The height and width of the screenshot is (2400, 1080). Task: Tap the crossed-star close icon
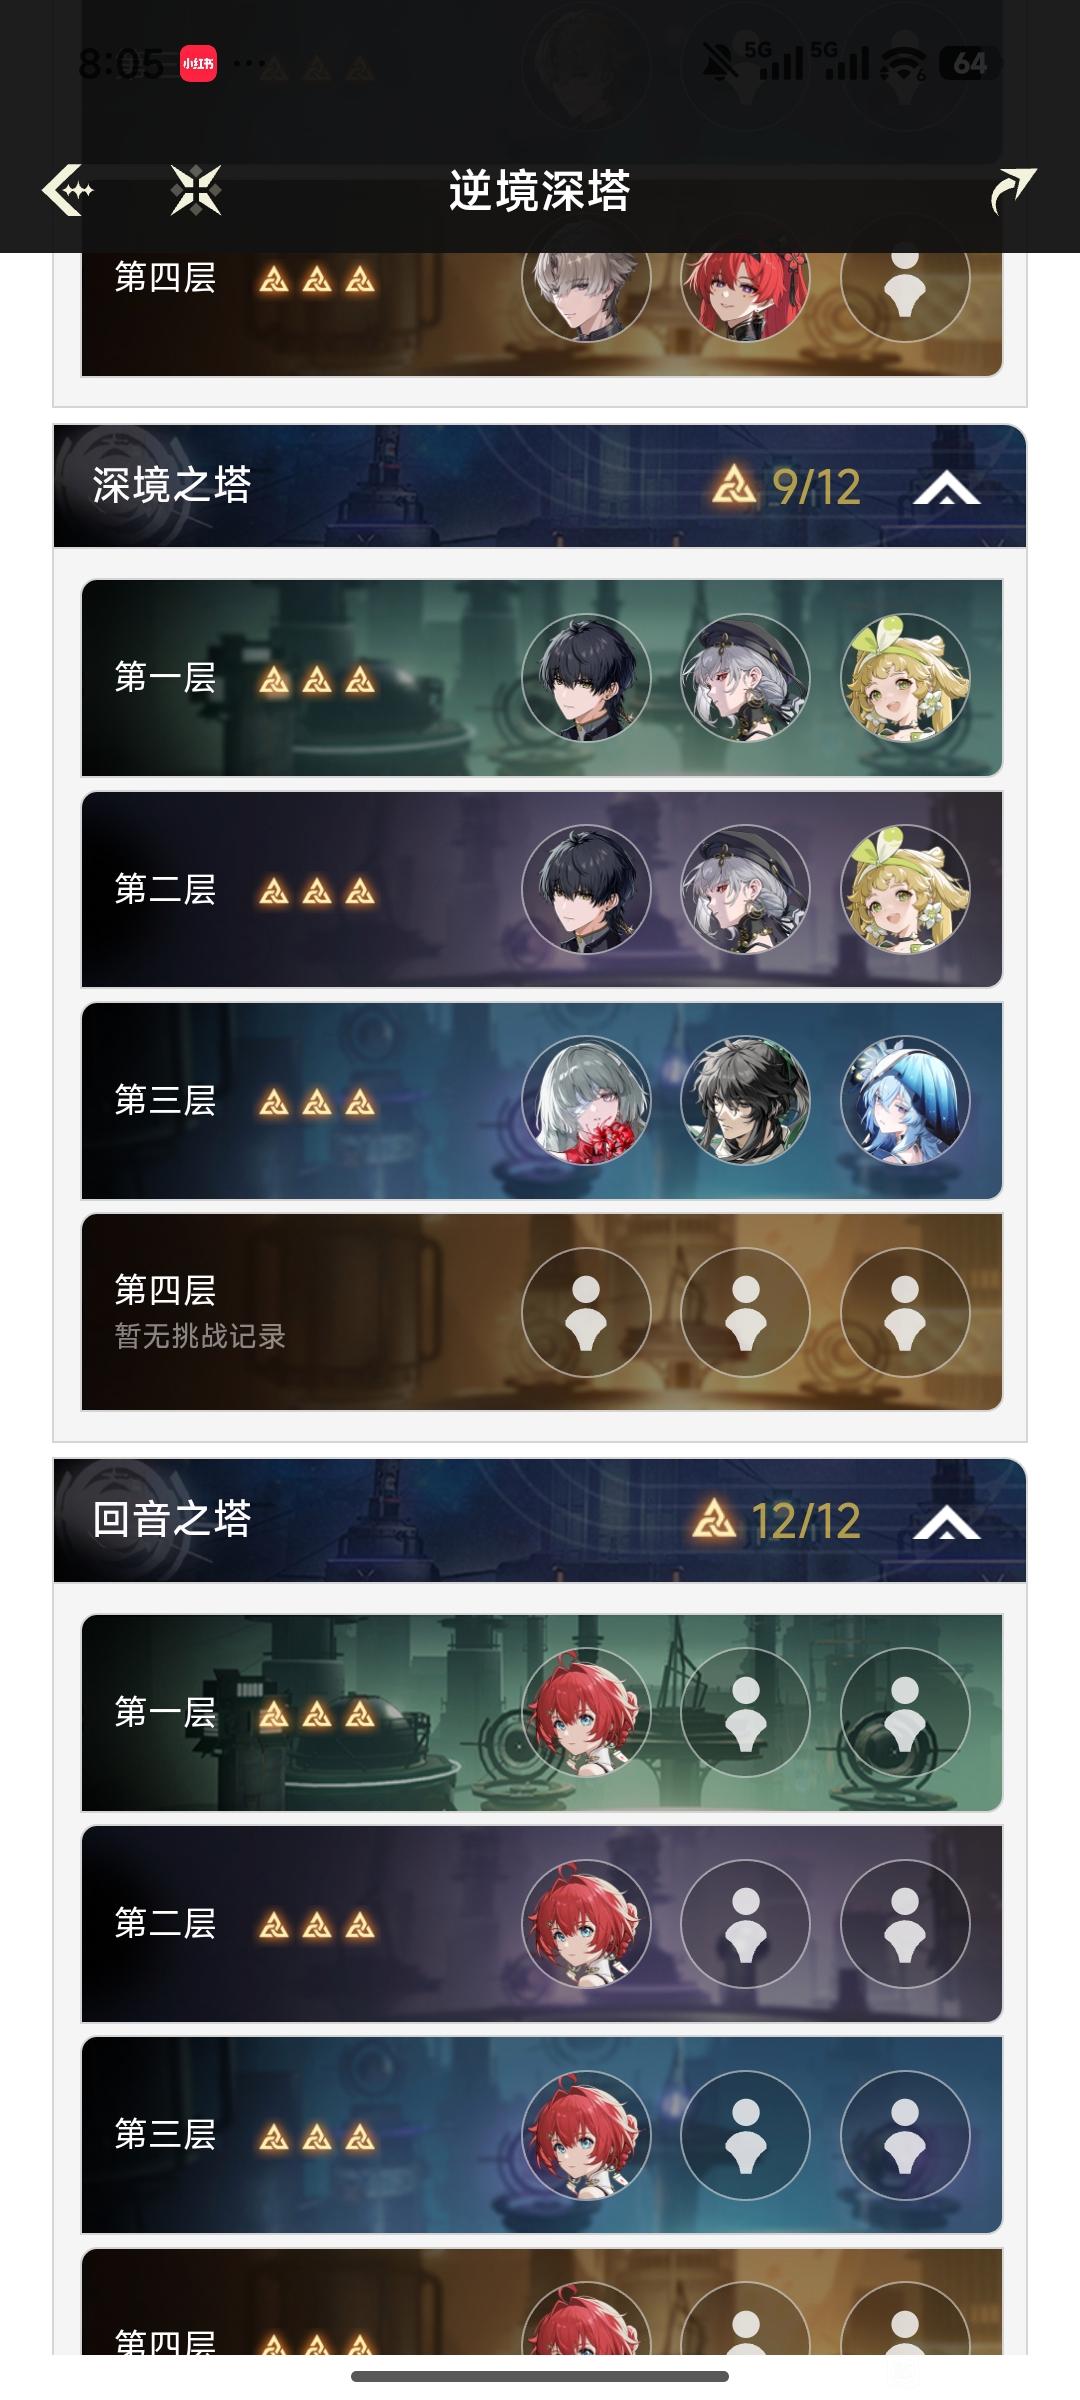(x=195, y=190)
